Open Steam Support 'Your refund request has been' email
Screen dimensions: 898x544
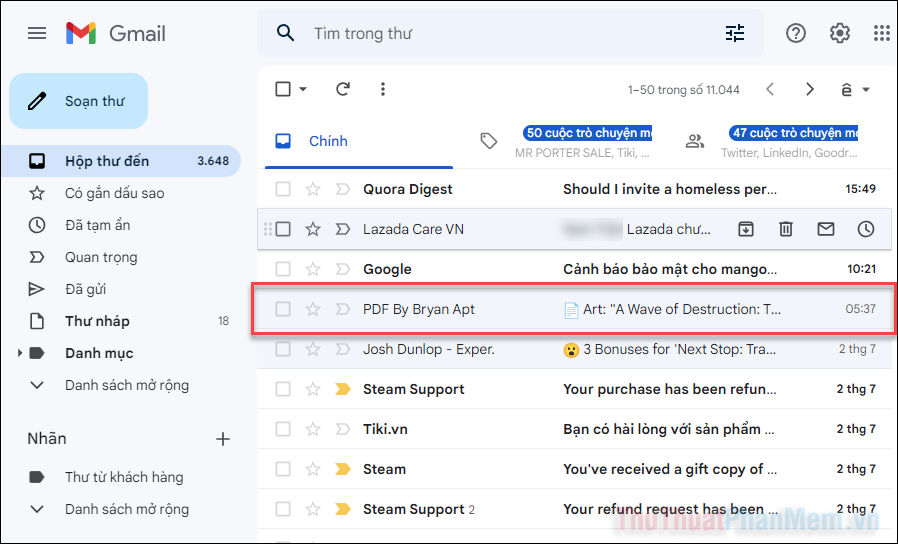tap(574, 509)
